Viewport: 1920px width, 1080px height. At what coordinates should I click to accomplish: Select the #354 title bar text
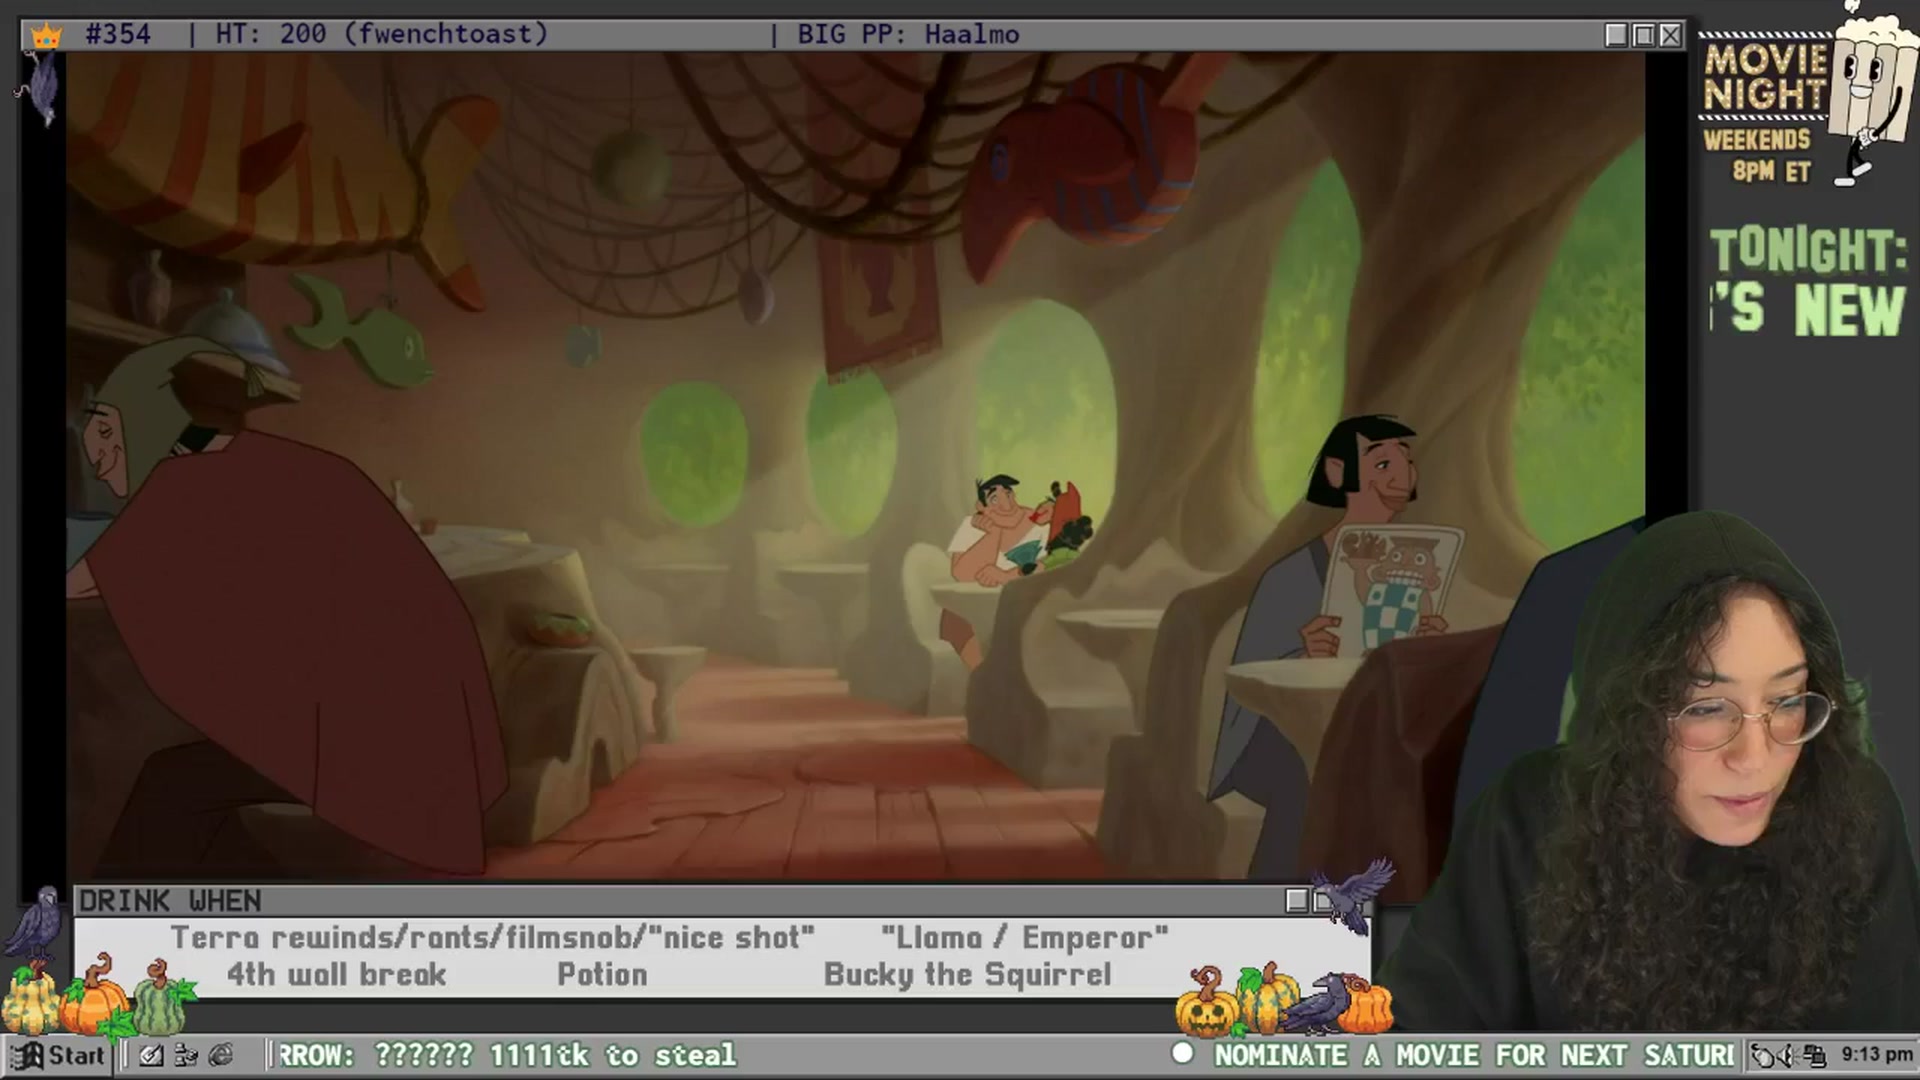point(118,34)
